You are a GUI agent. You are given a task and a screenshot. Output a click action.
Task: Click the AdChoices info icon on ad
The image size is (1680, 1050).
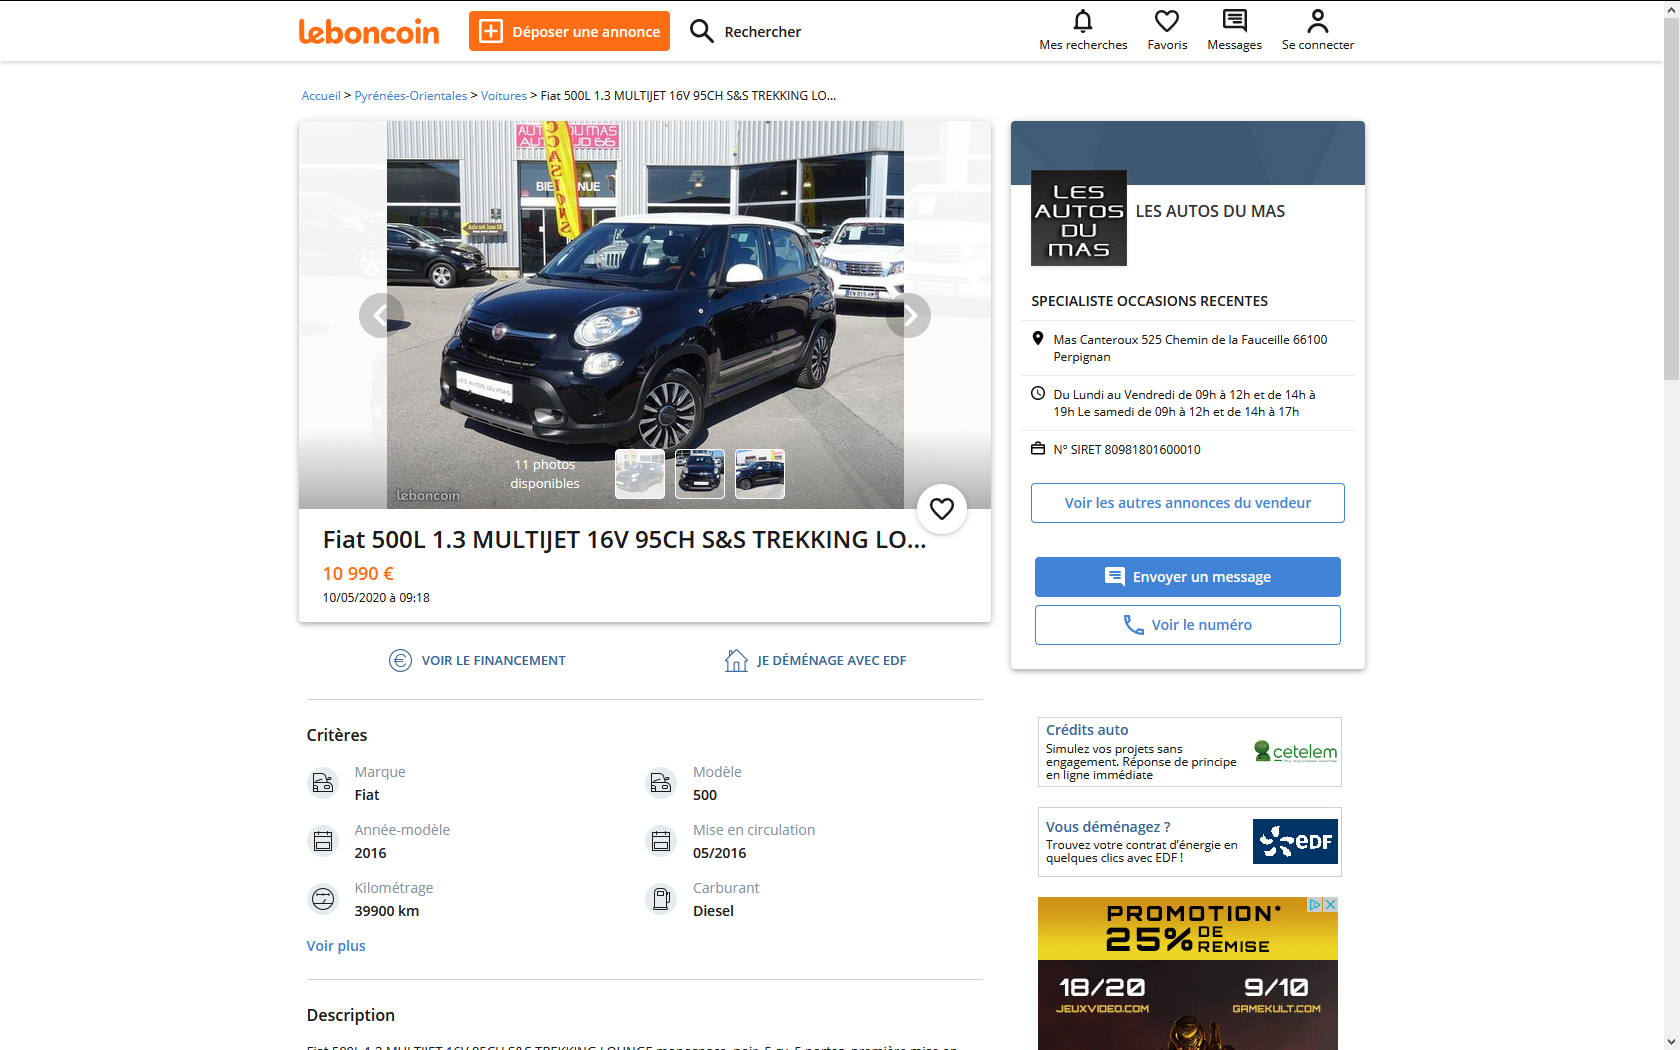click(1316, 904)
